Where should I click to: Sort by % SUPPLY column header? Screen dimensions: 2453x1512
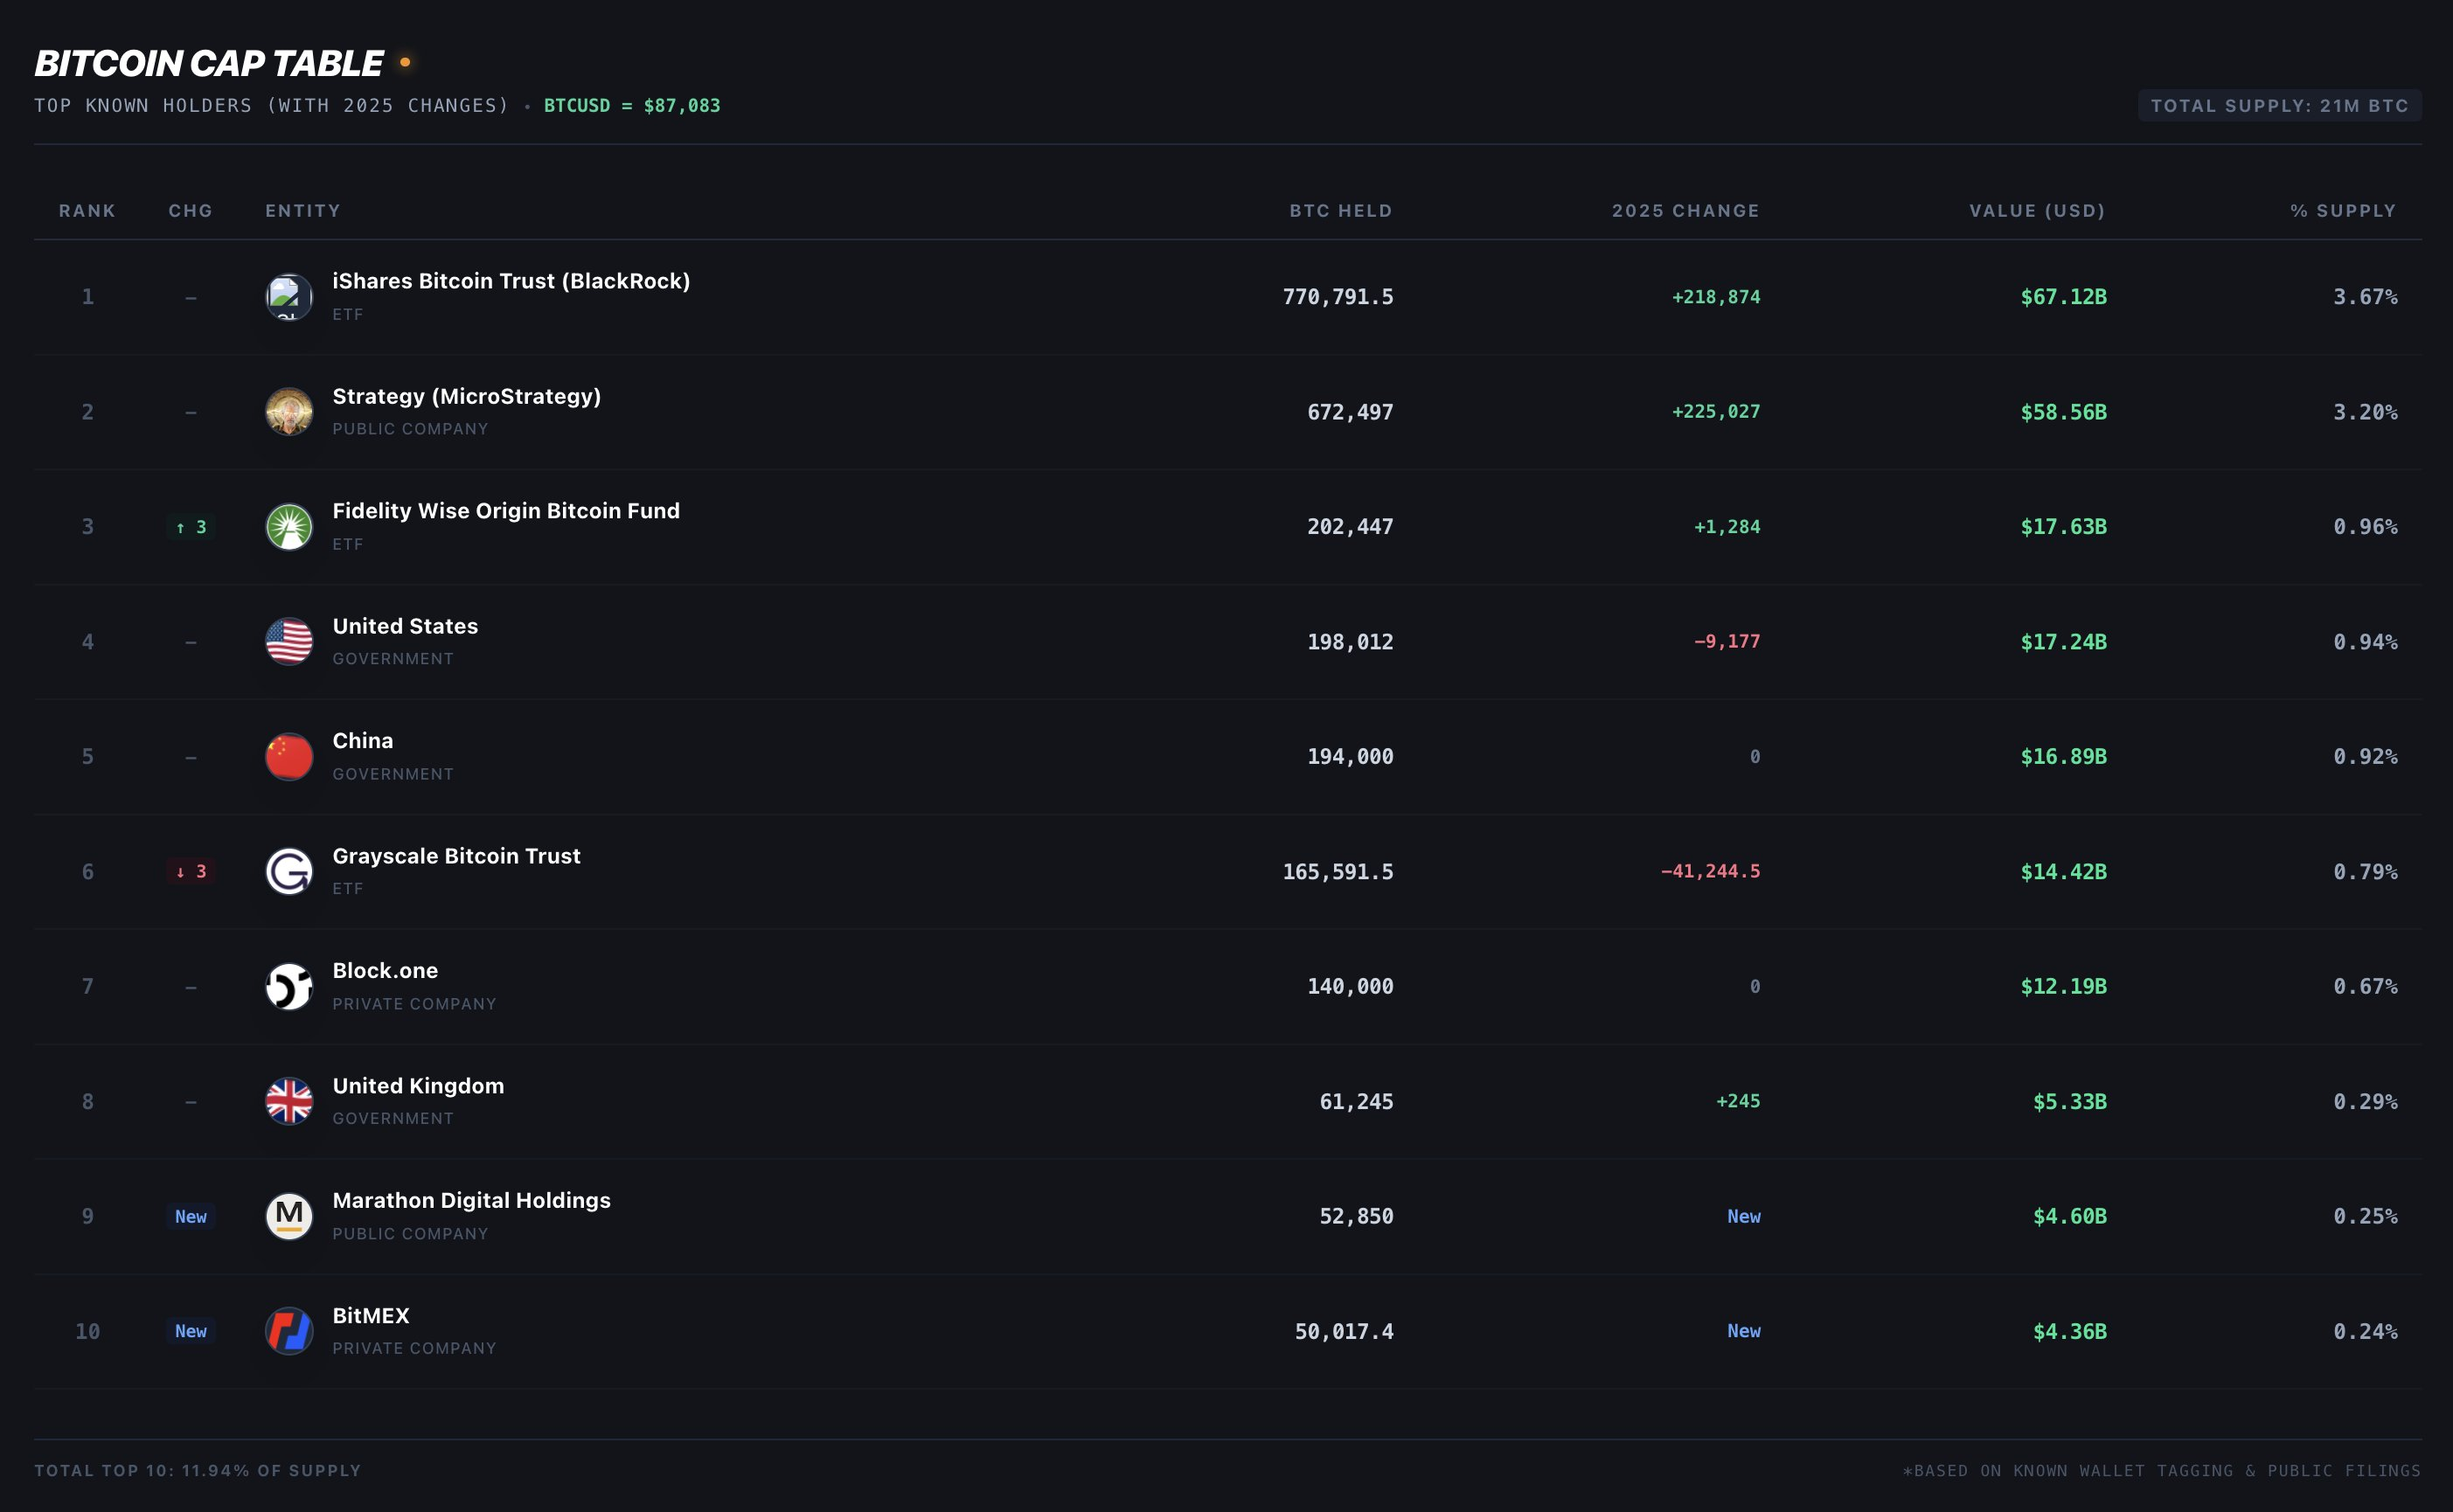[x=2343, y=211]
